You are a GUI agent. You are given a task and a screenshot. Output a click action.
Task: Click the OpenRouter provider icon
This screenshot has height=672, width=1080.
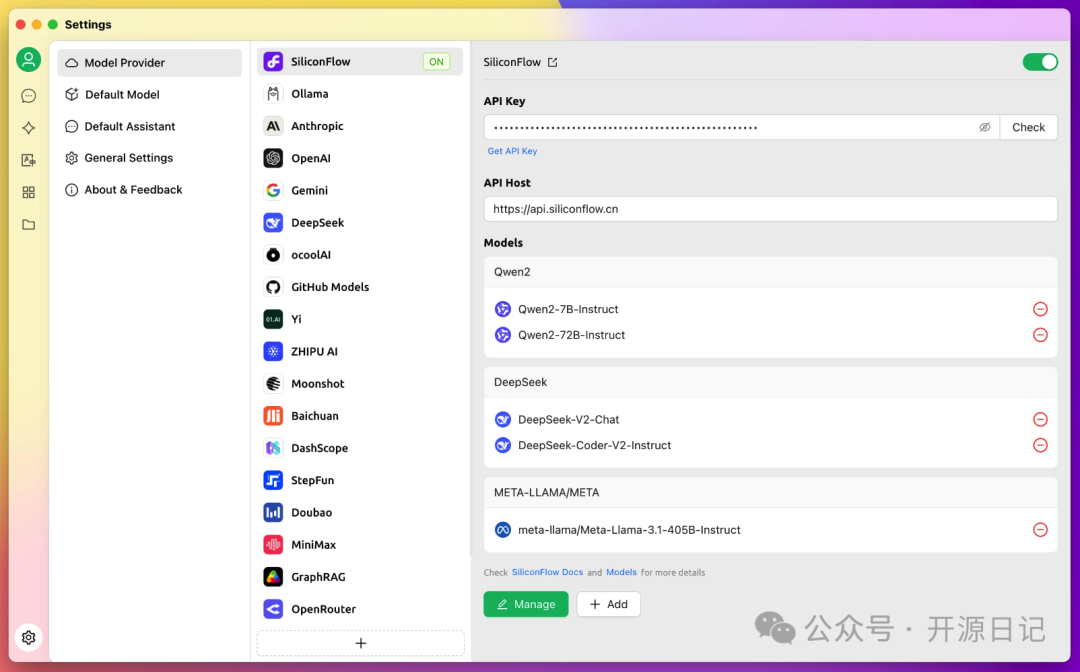coord(273,609)
